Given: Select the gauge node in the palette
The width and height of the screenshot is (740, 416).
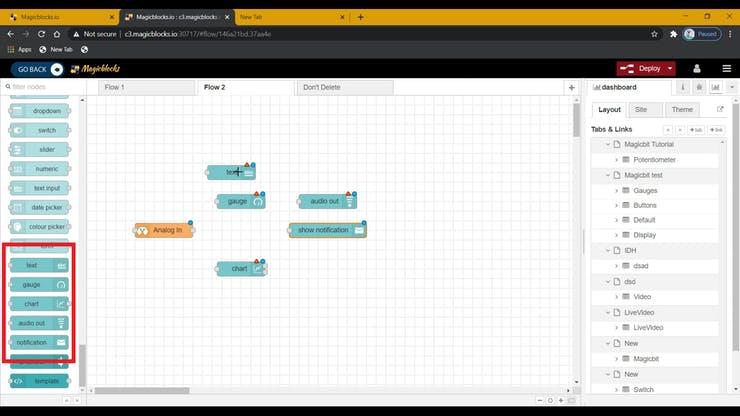Looking at the screenshot, I should [x=38, y=285].
